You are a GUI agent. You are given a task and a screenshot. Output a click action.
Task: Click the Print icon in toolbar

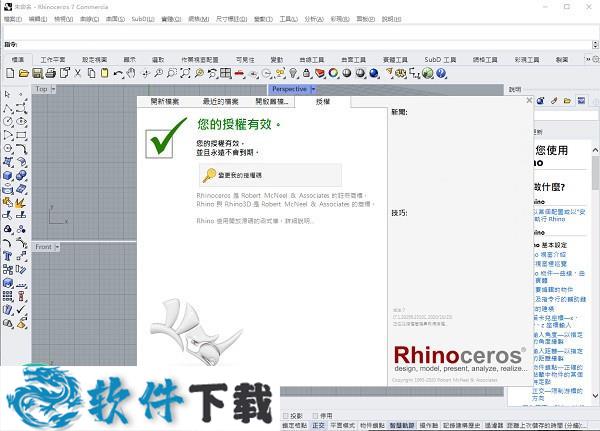click(x=51, y=73)
